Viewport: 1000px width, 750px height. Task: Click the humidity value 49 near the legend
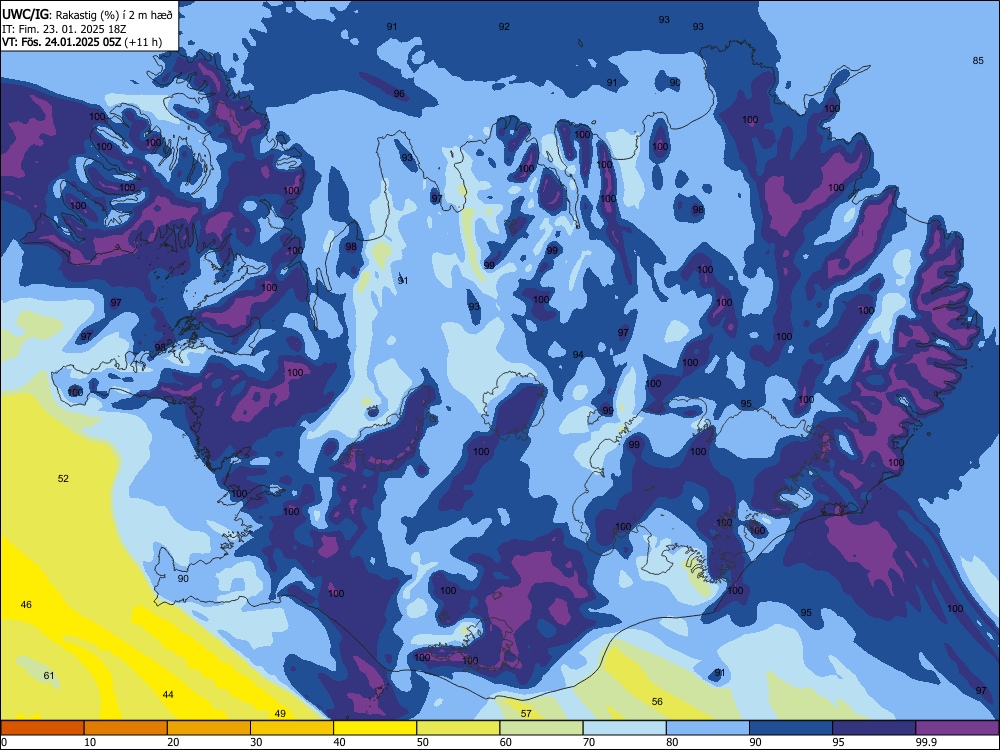point(280,714)
